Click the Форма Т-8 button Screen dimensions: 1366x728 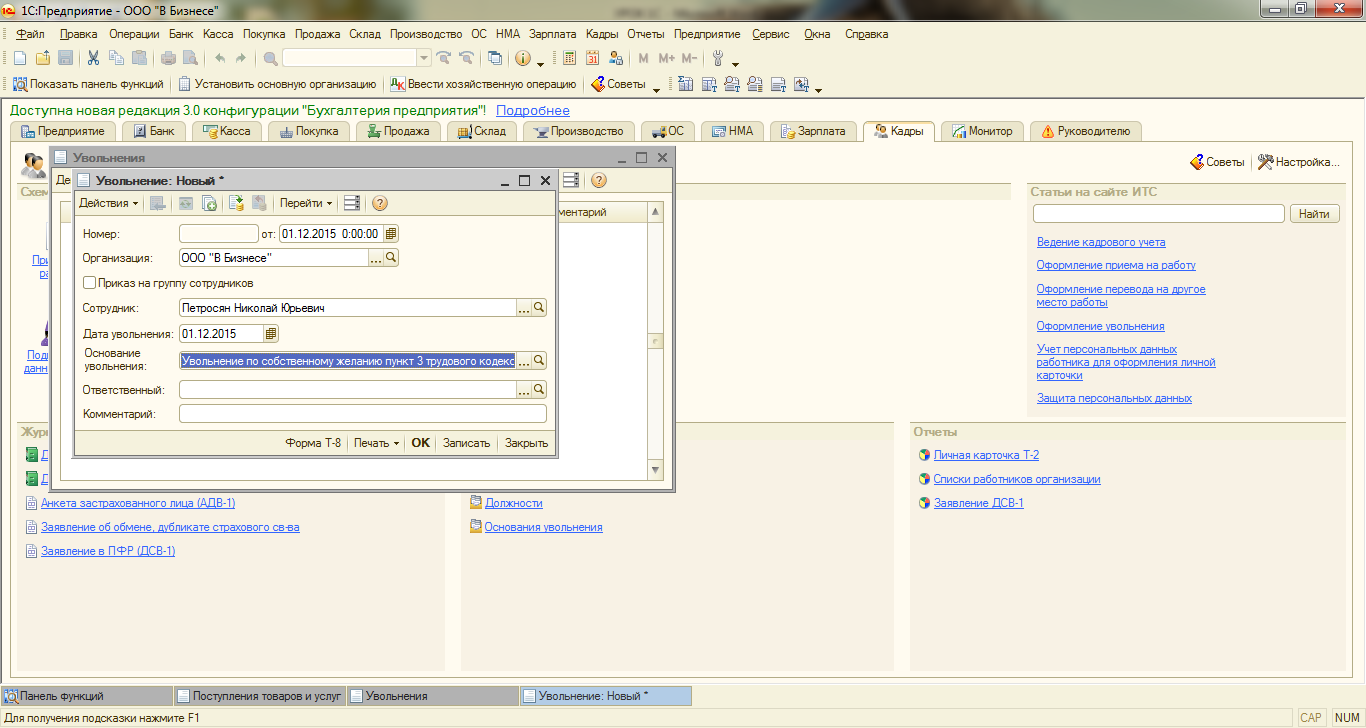pos(313,443)
